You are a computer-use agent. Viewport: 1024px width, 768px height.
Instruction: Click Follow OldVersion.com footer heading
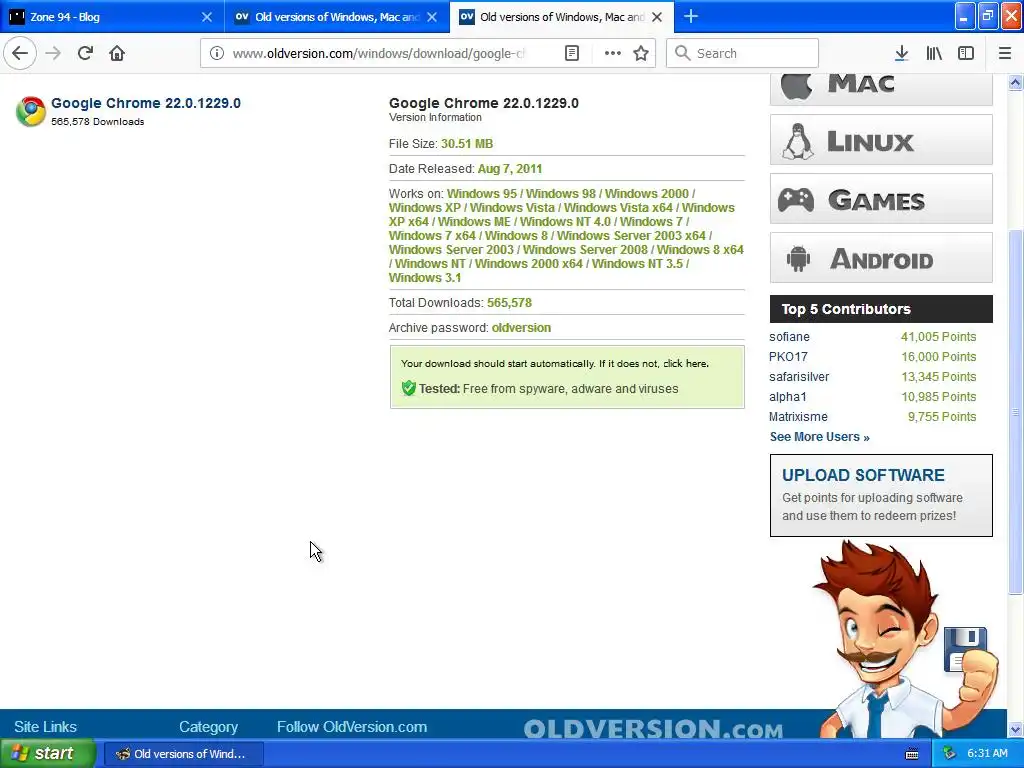click(352, 727)
